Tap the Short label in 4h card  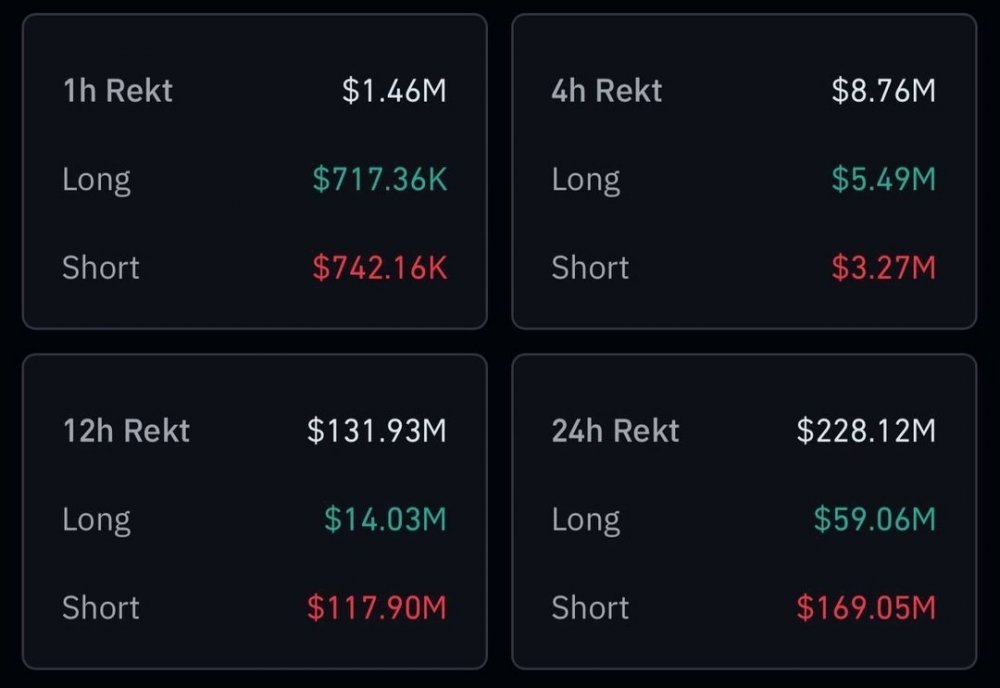(590, 268)
